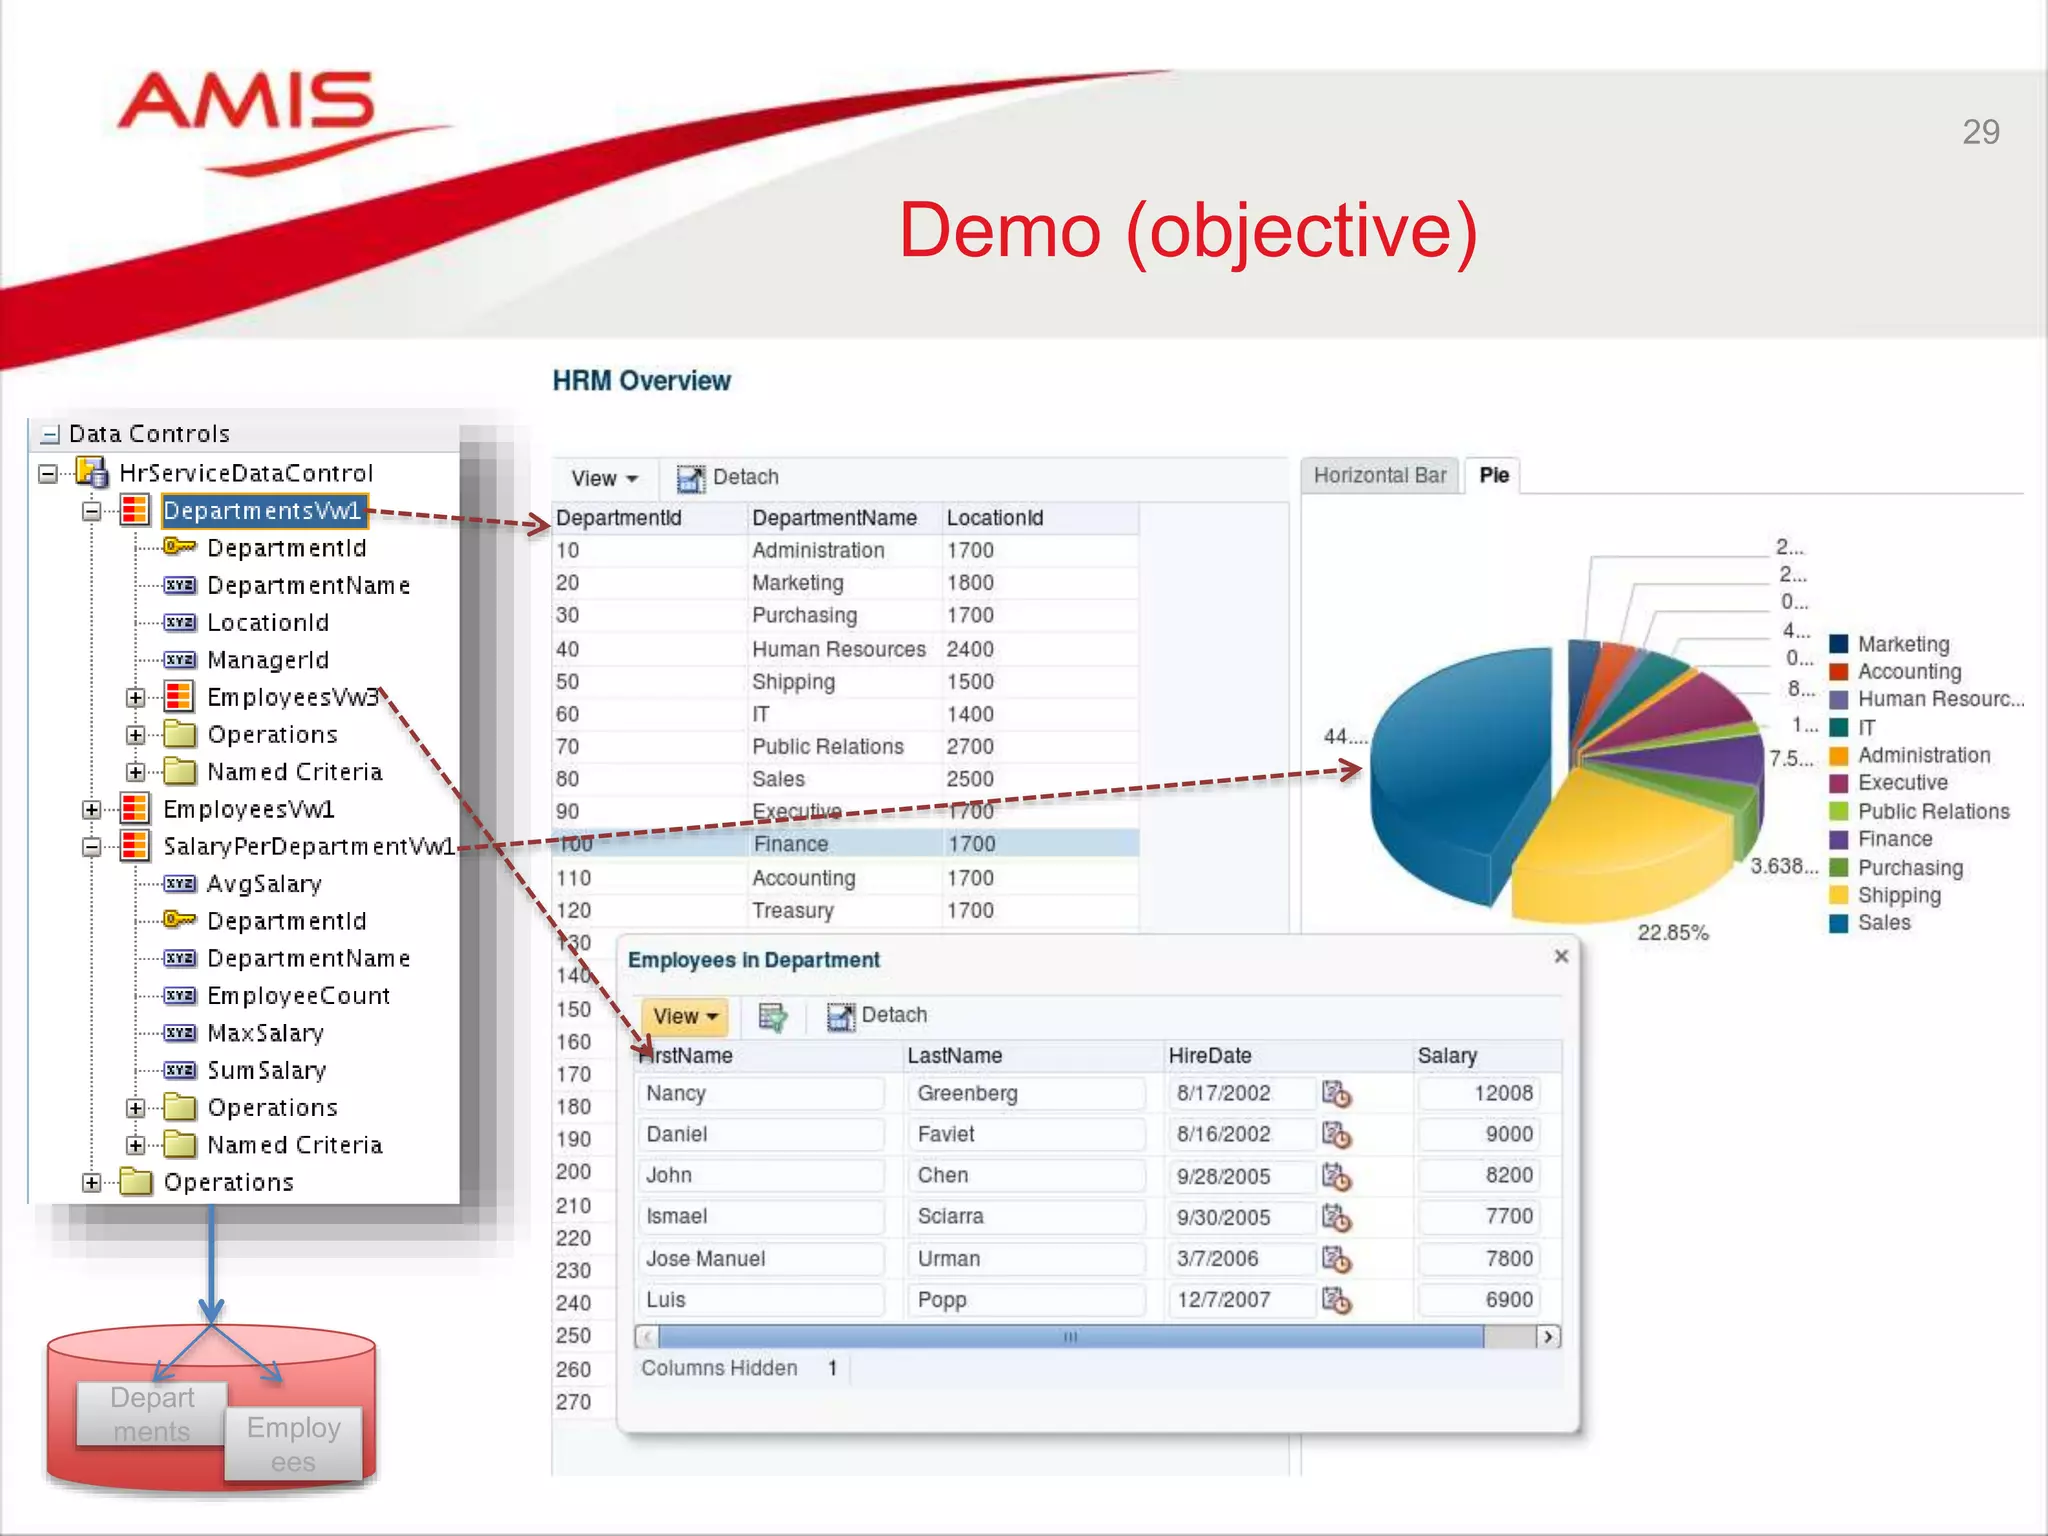Click Detach icon in departments table toolbar
Screen dimensions: 2048x1536
[x=690, y=478]
